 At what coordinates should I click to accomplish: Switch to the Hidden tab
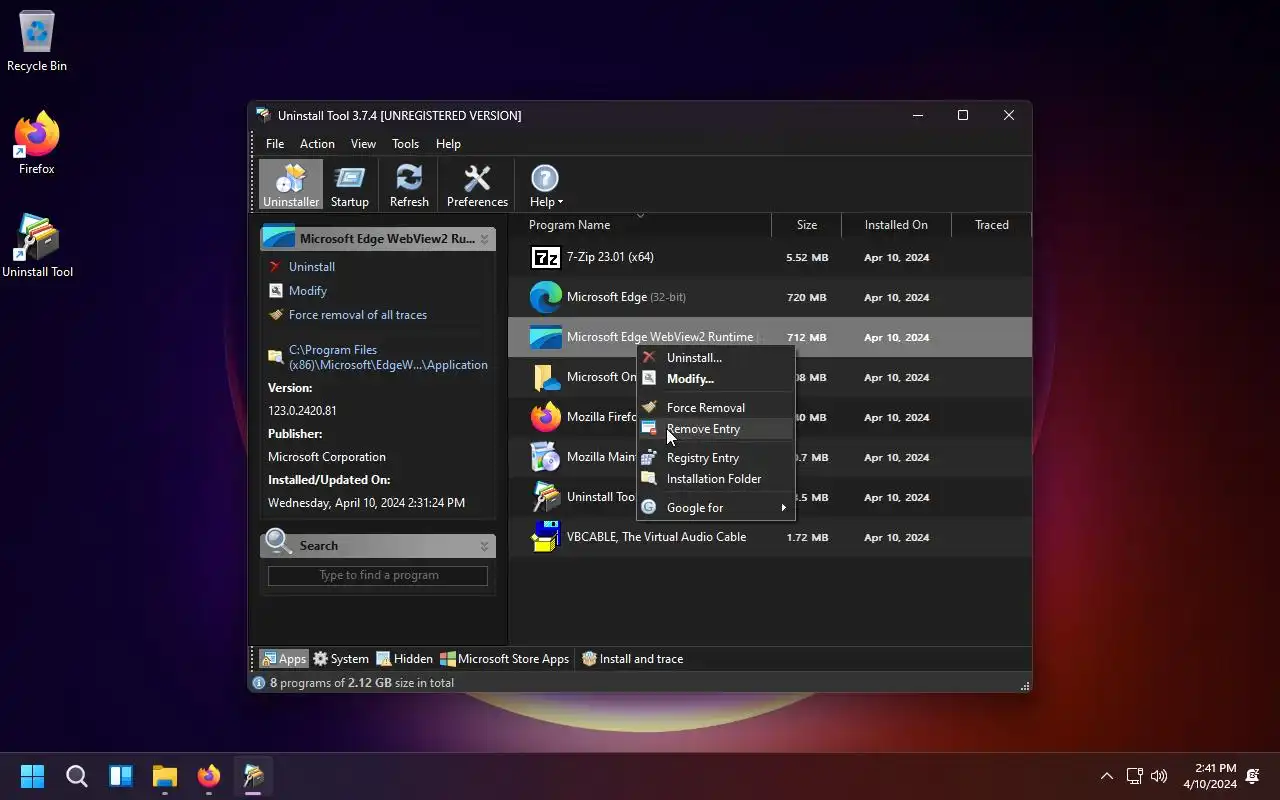point(404,659)
